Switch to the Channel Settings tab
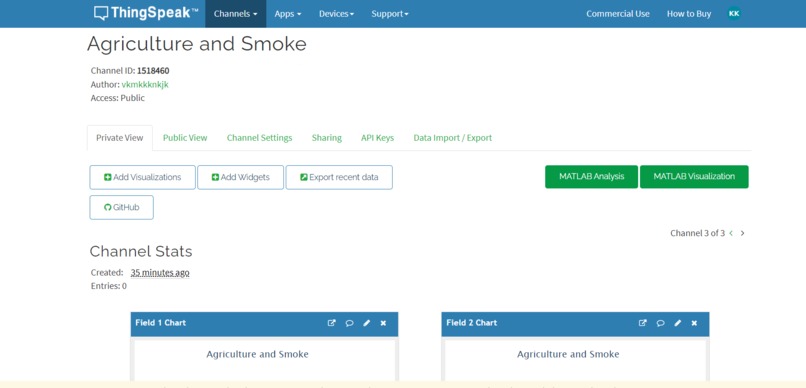Screen dimensions: 806x388 point(260,138)
